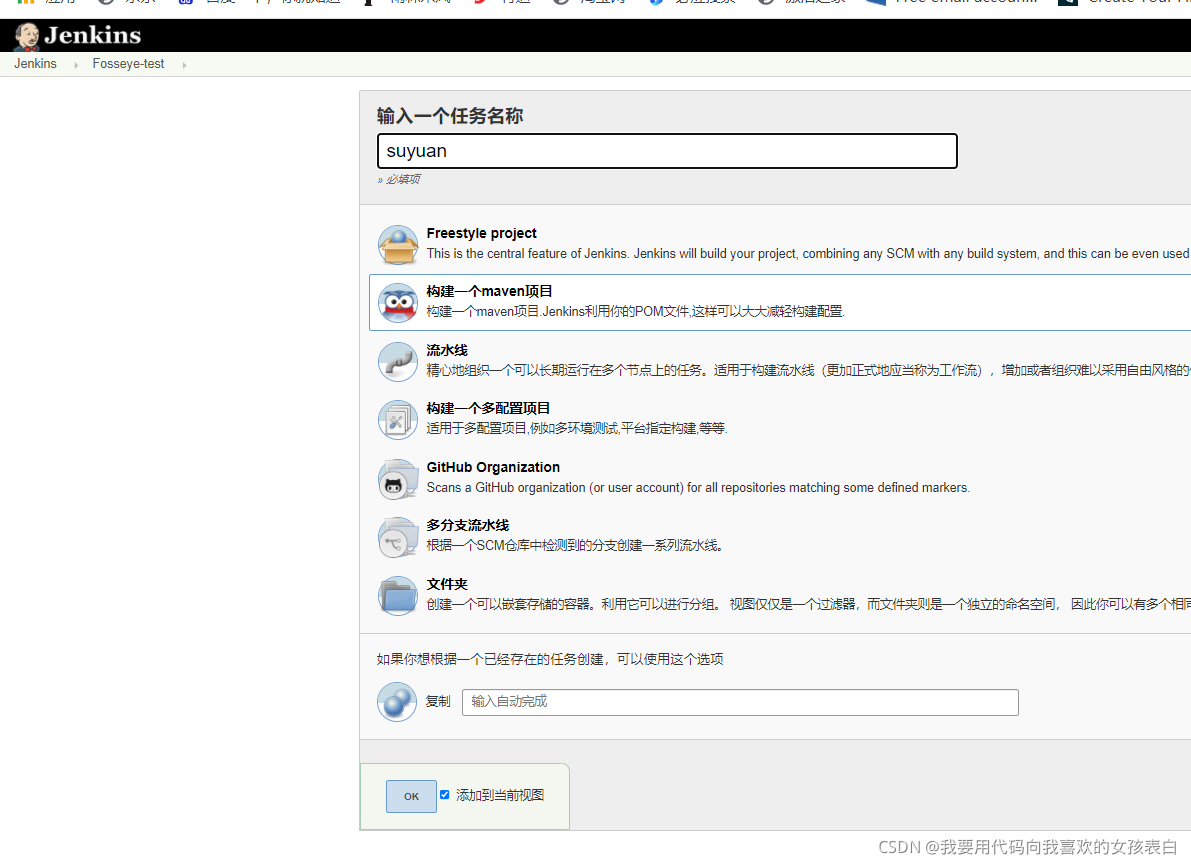Select the 文件夹 folder icon

pos(398,596)
